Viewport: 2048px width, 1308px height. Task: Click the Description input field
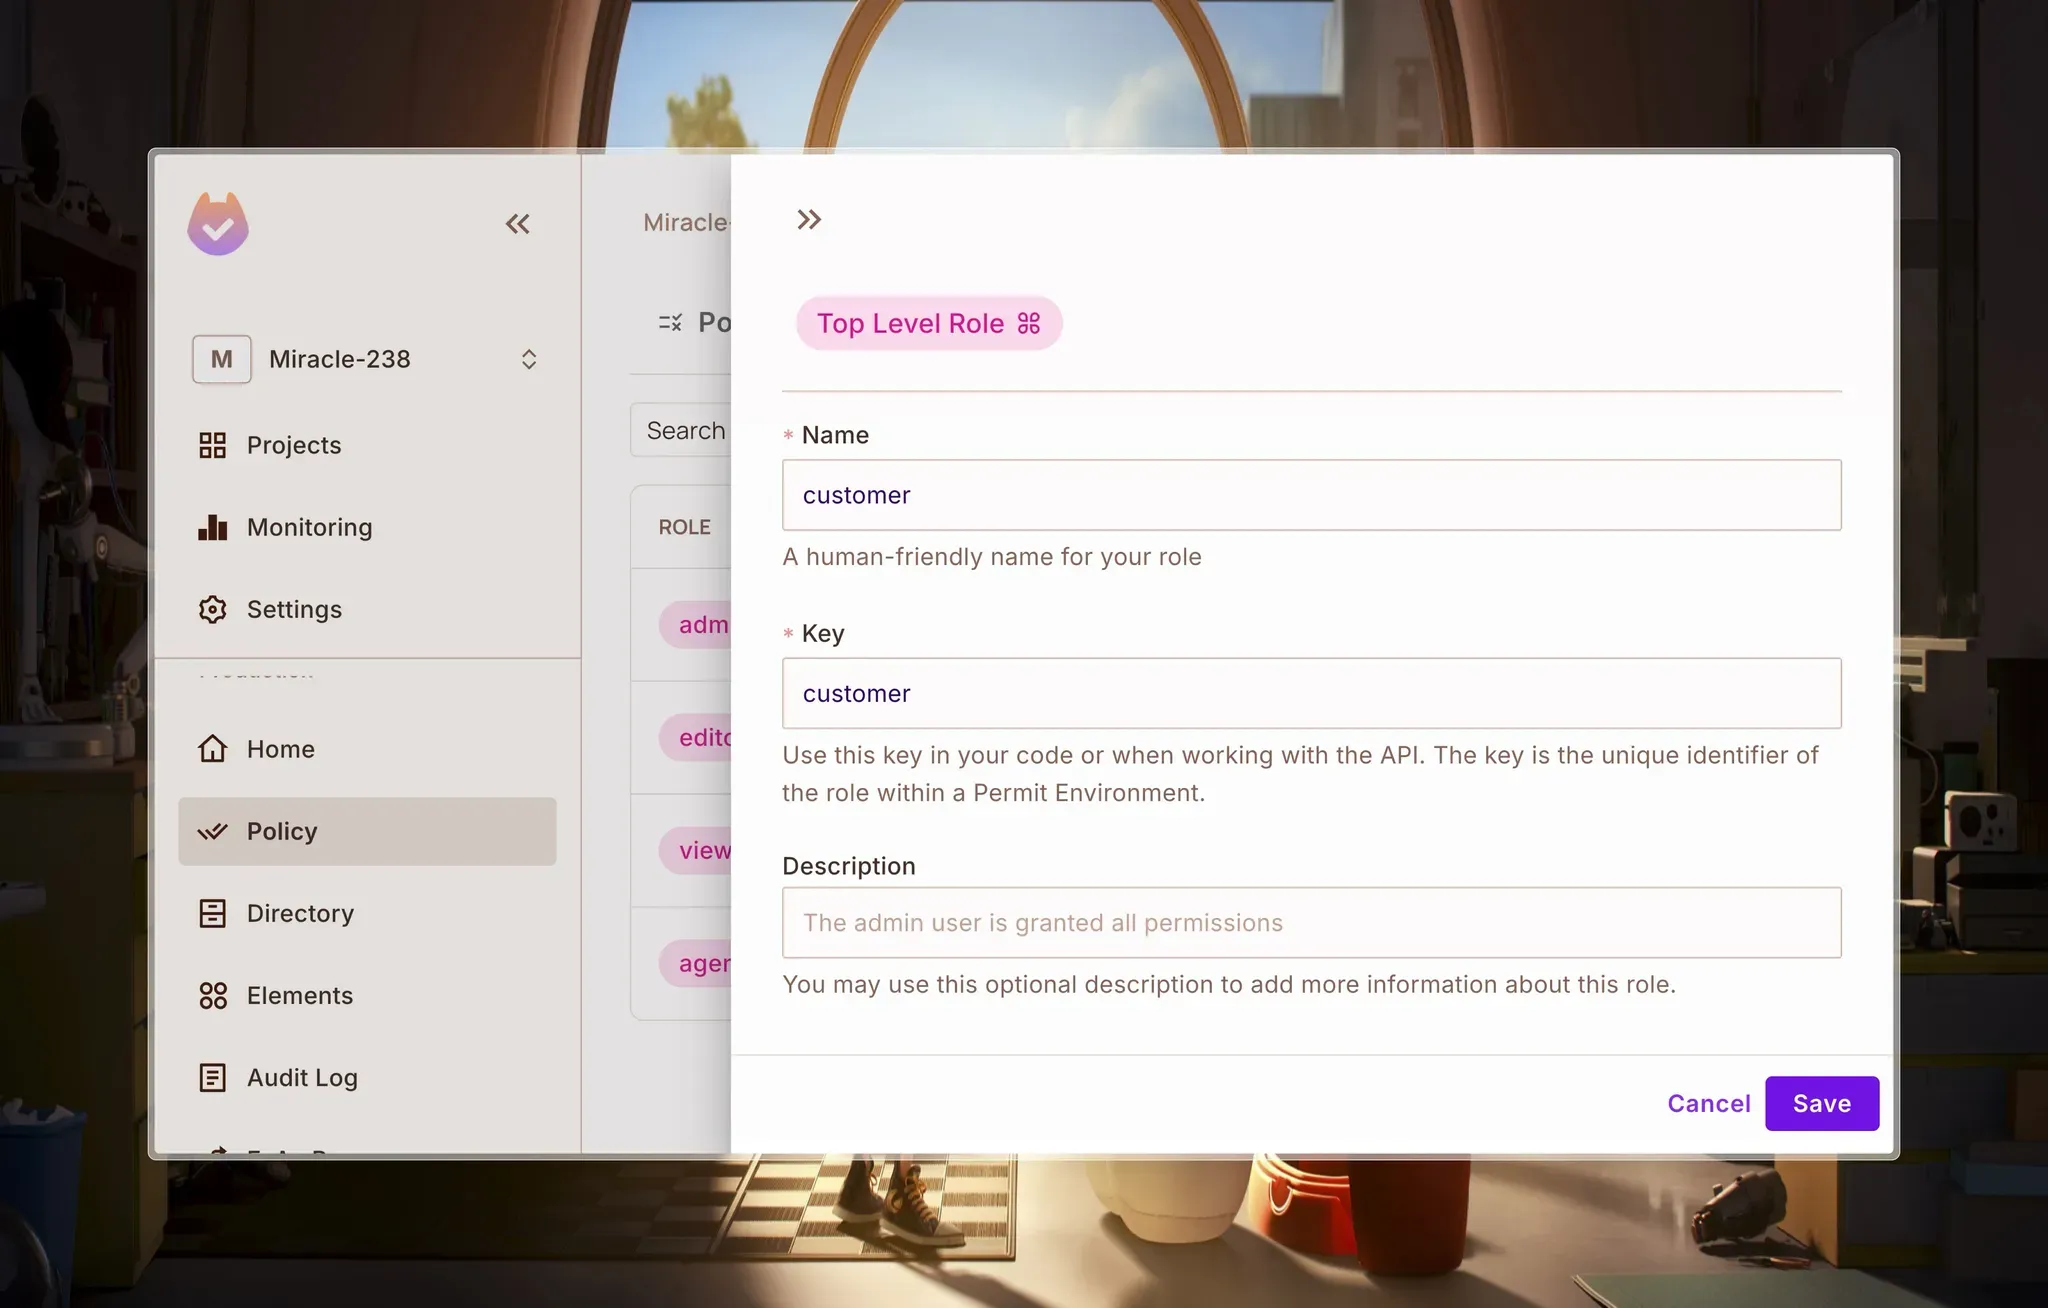pos(1311,923)
